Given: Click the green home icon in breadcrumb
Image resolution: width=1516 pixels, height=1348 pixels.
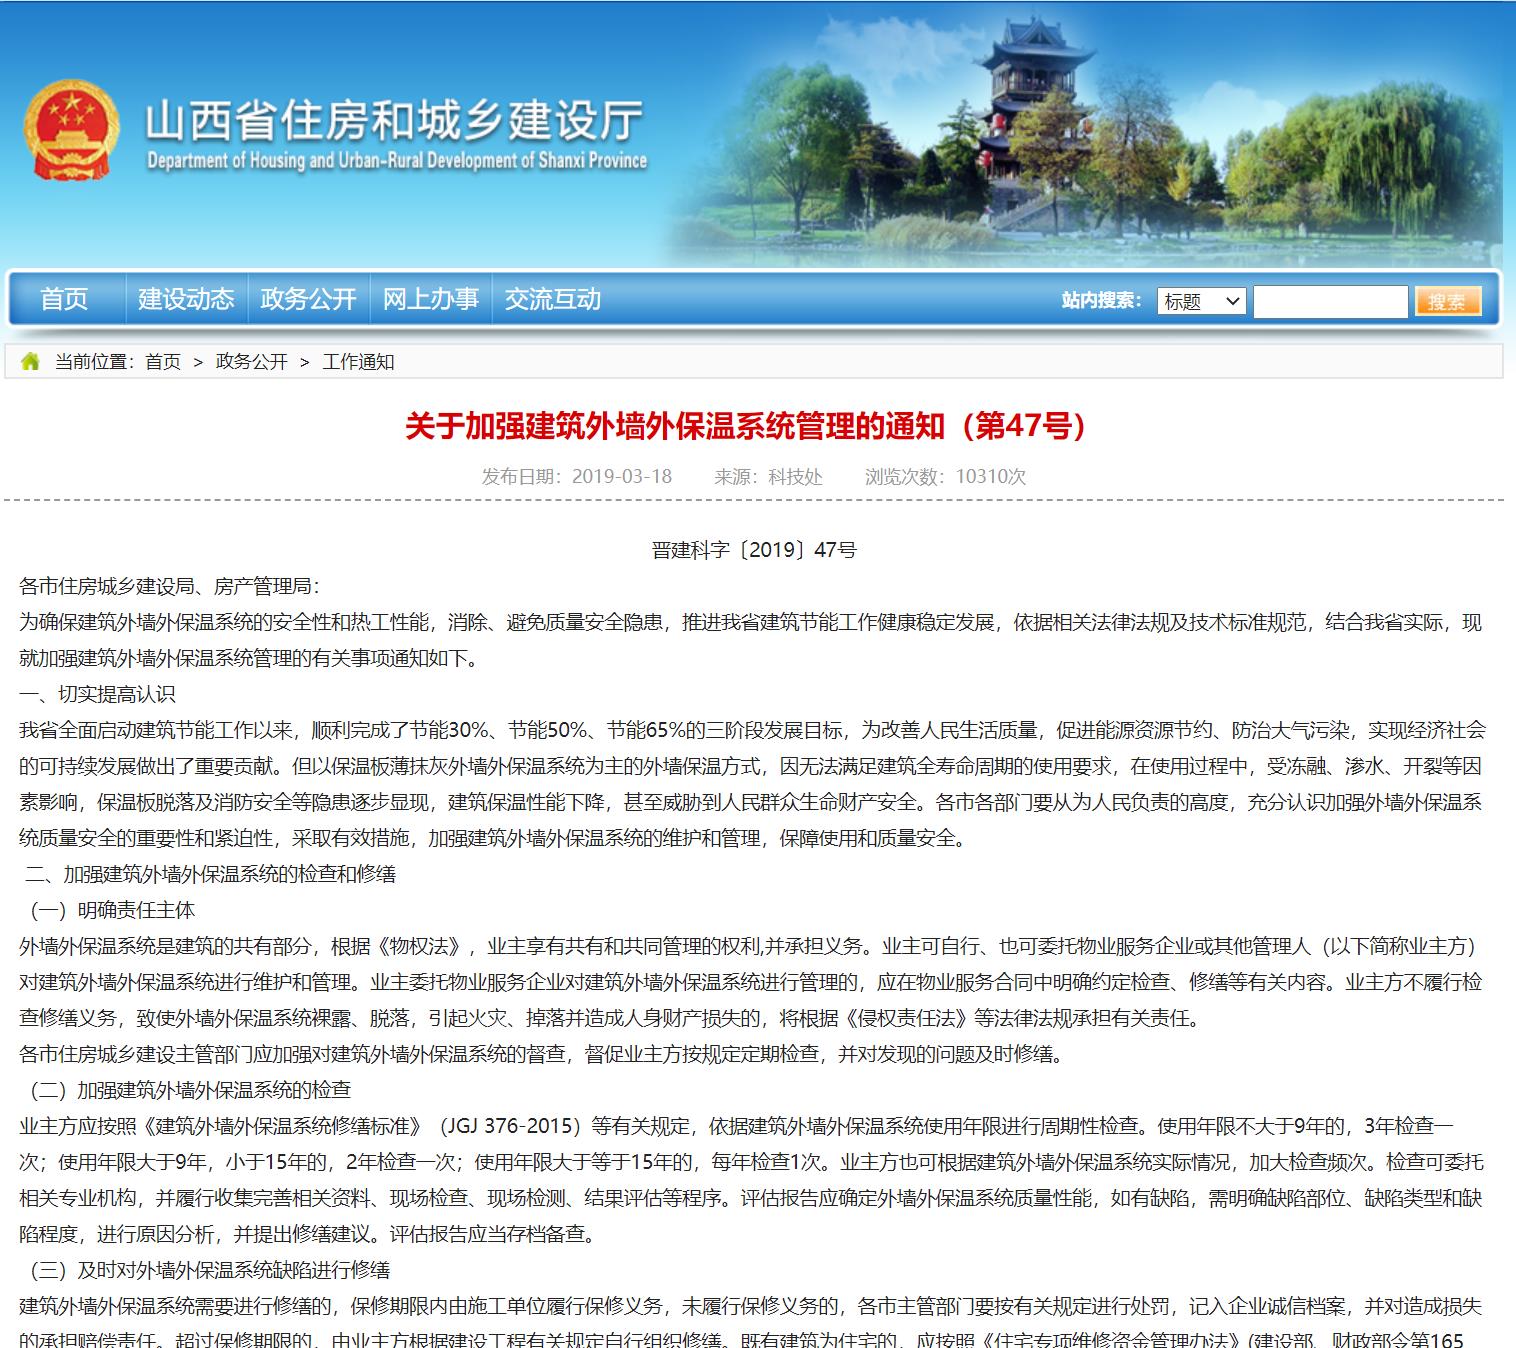Looking at the screenshot, I should (30, 362).
